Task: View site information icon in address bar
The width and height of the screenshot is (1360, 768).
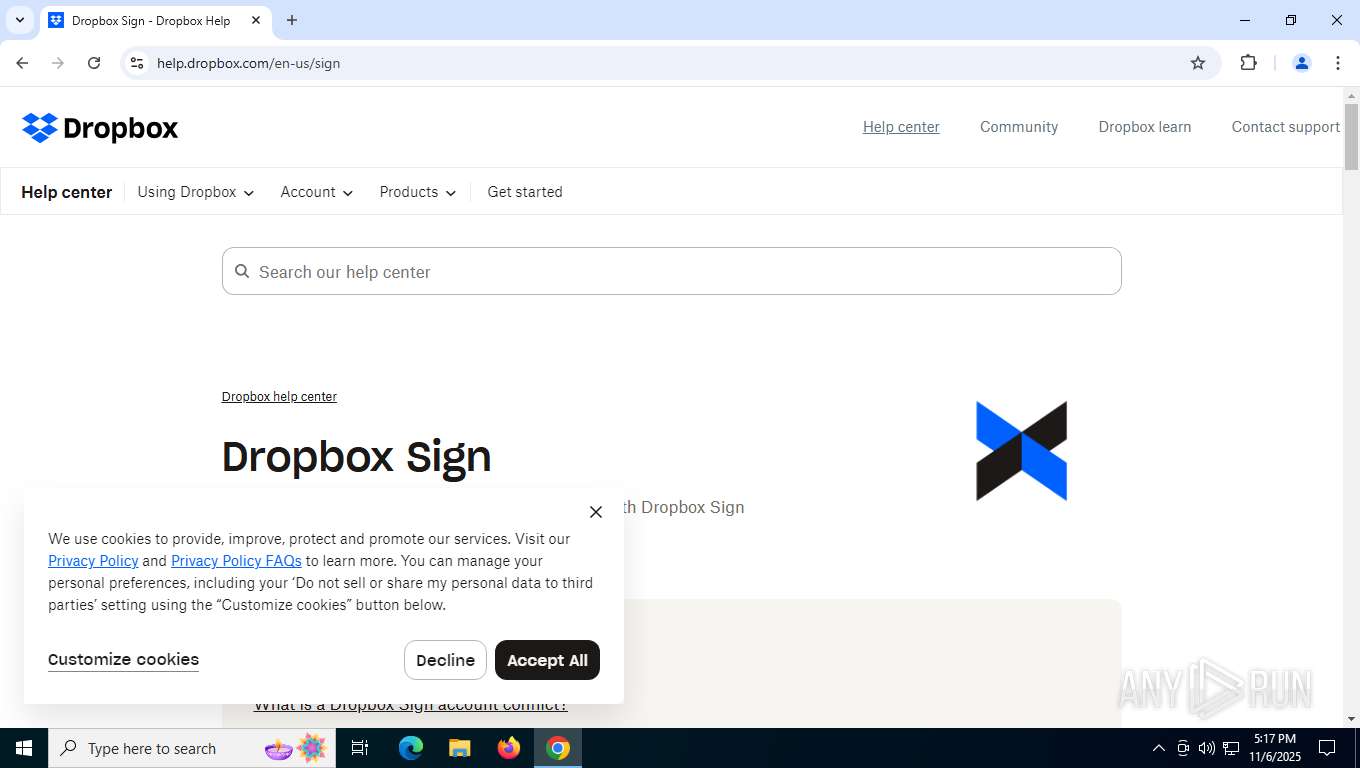Action: 137,63
